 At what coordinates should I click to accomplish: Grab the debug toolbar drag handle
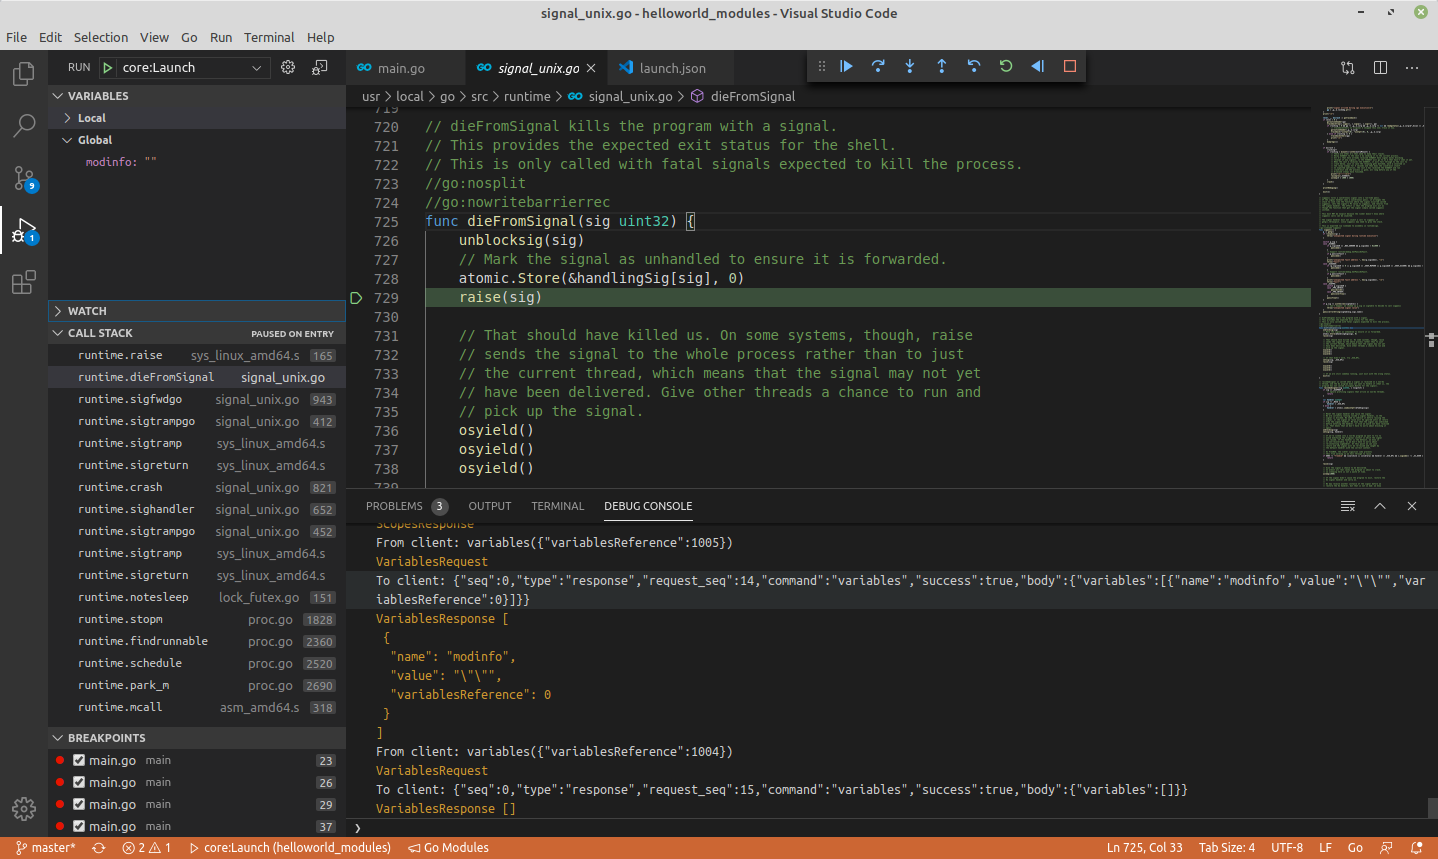tap(822, 66)
